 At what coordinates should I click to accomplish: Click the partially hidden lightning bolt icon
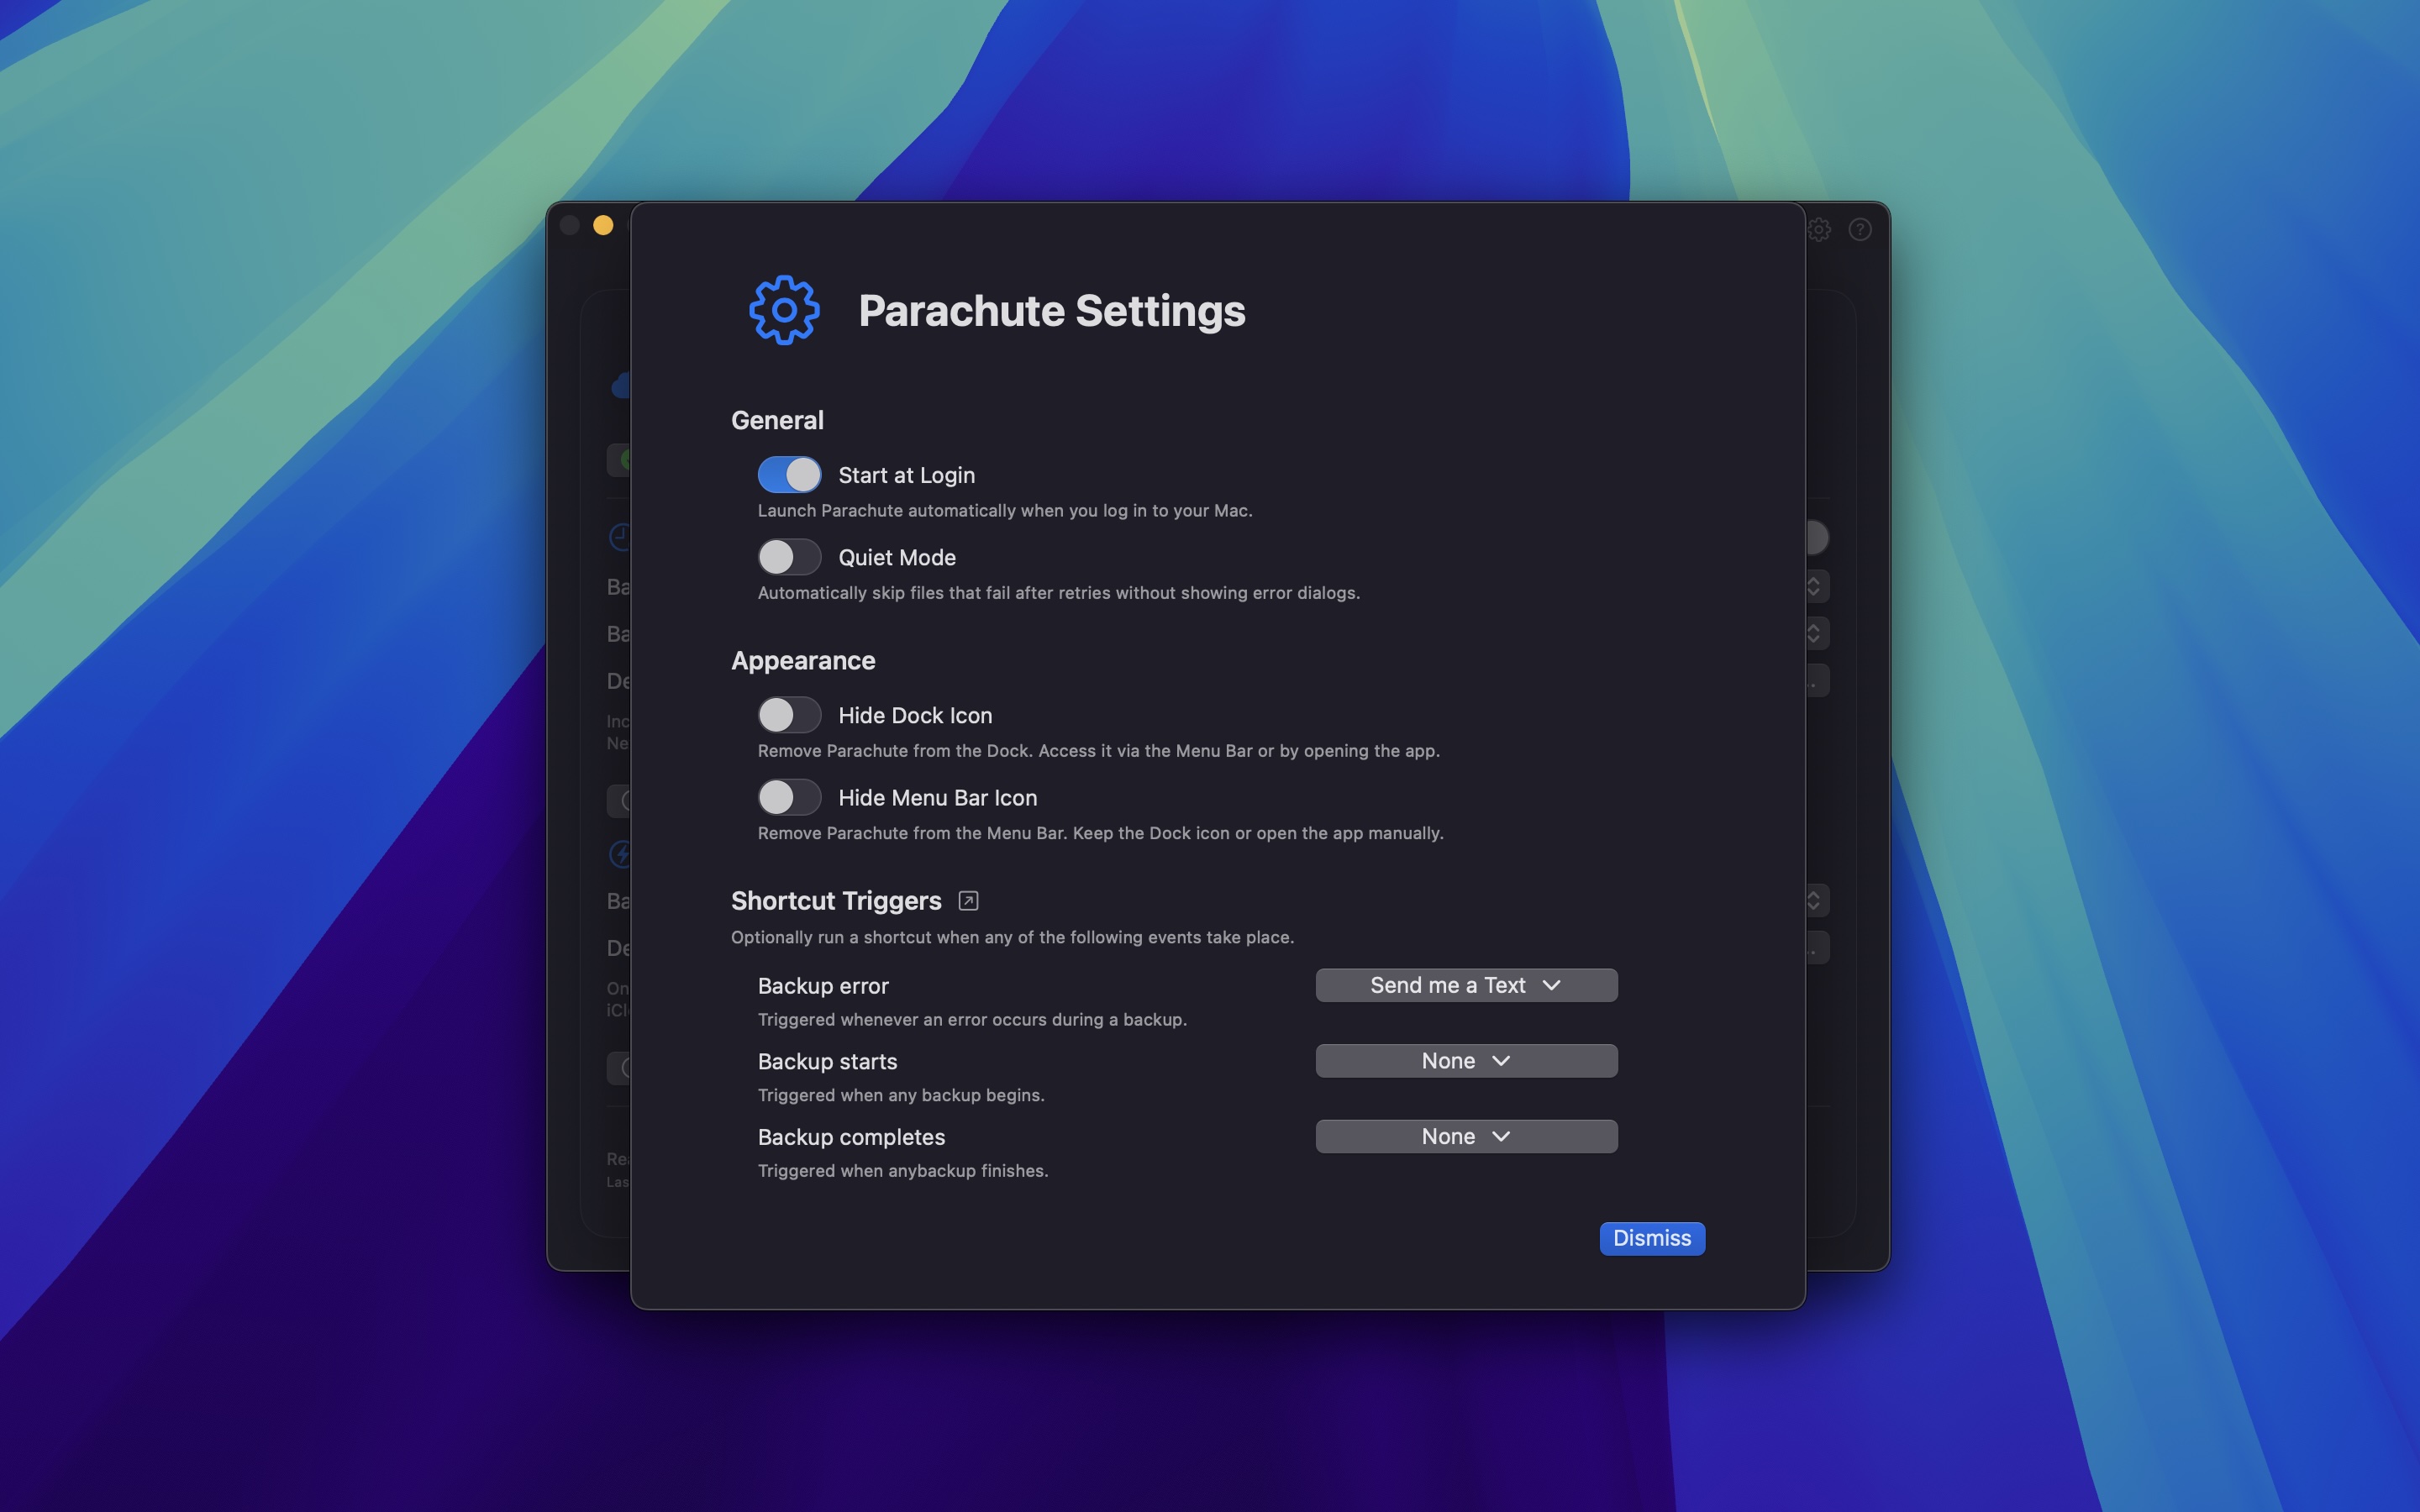tap(620, 853)
